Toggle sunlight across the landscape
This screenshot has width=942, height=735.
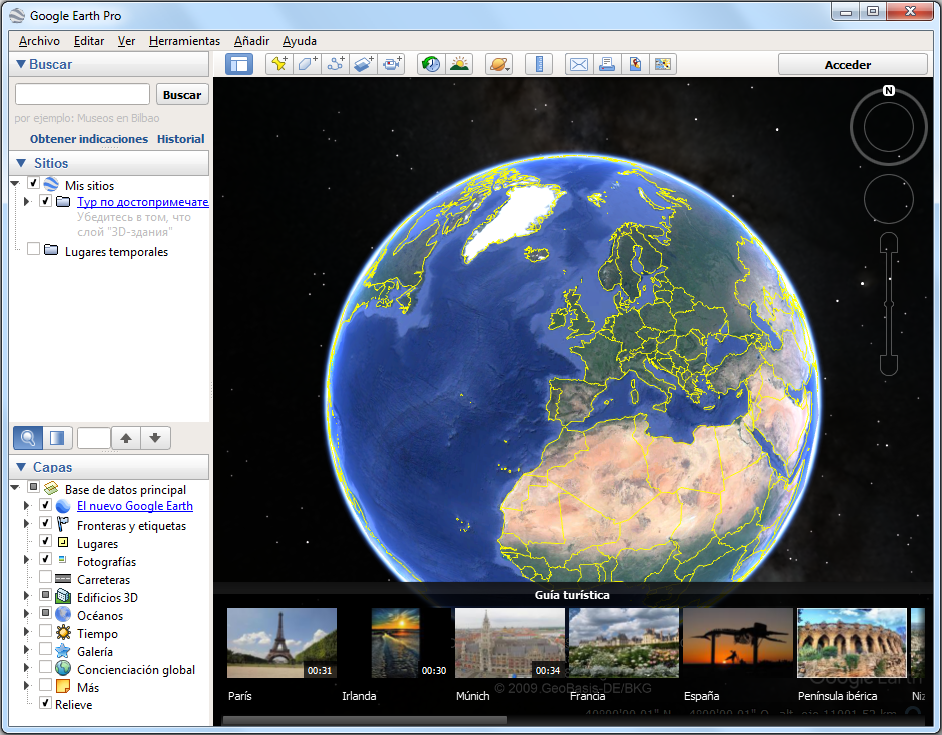tap(458, 63)
